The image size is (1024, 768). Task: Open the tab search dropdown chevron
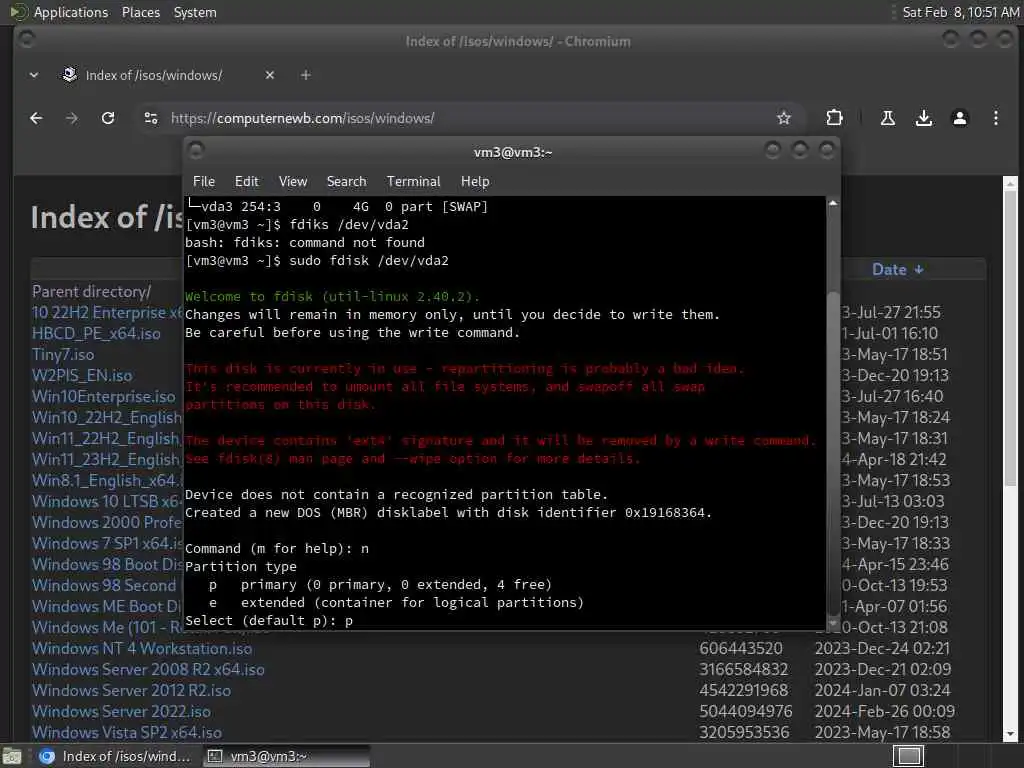(34, 75)
